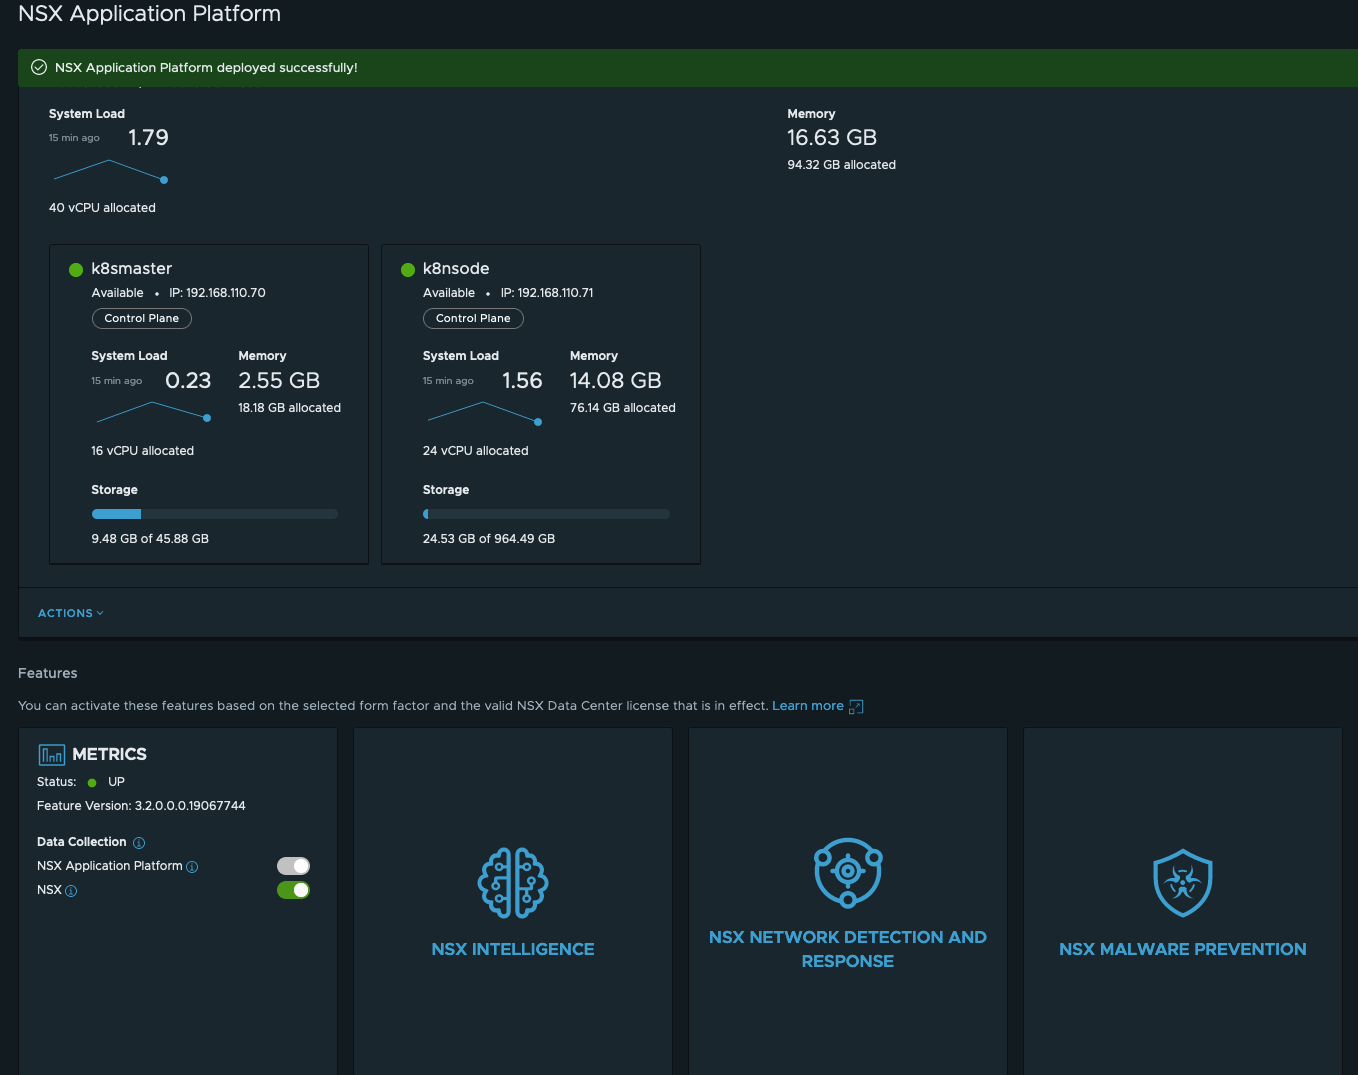The image size is (1358, 1075).
Task: Click the NSX Intelligence brain icon
Action: (x=513, y=883)
